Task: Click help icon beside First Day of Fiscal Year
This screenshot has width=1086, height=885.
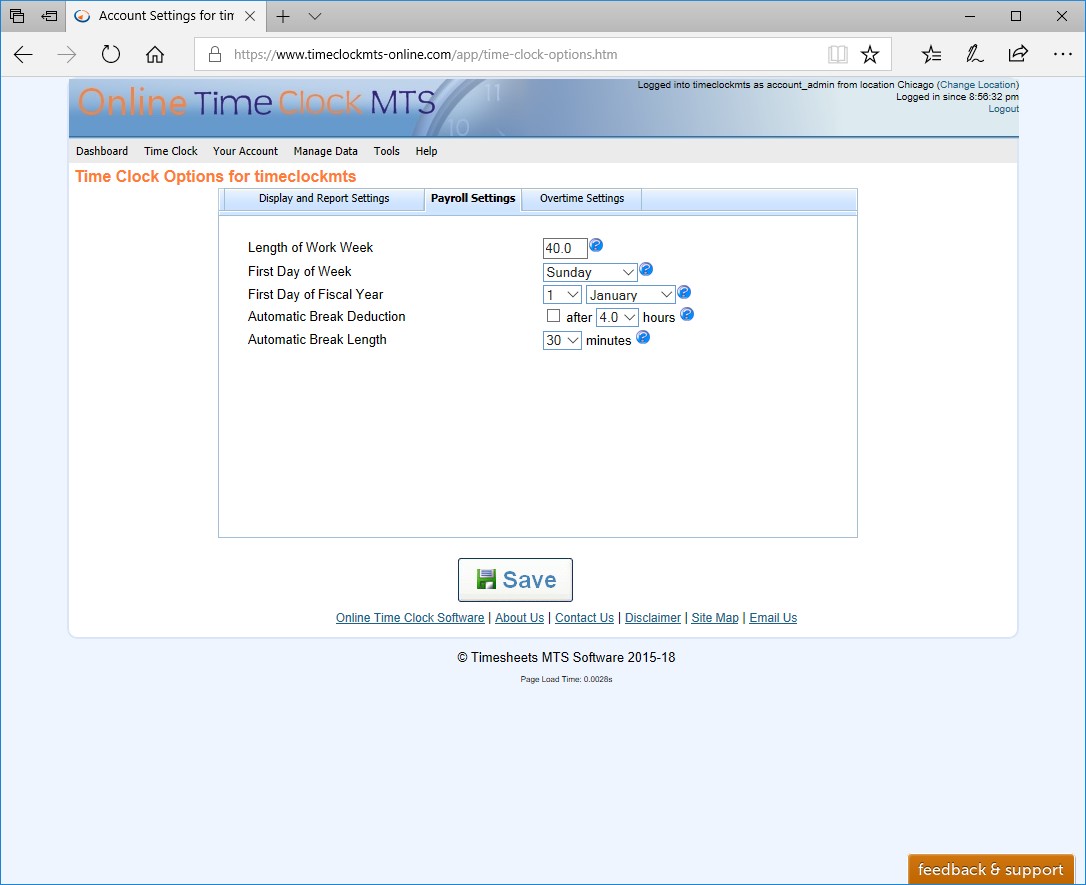Action: pyautogui.click(x=684, y=292)
